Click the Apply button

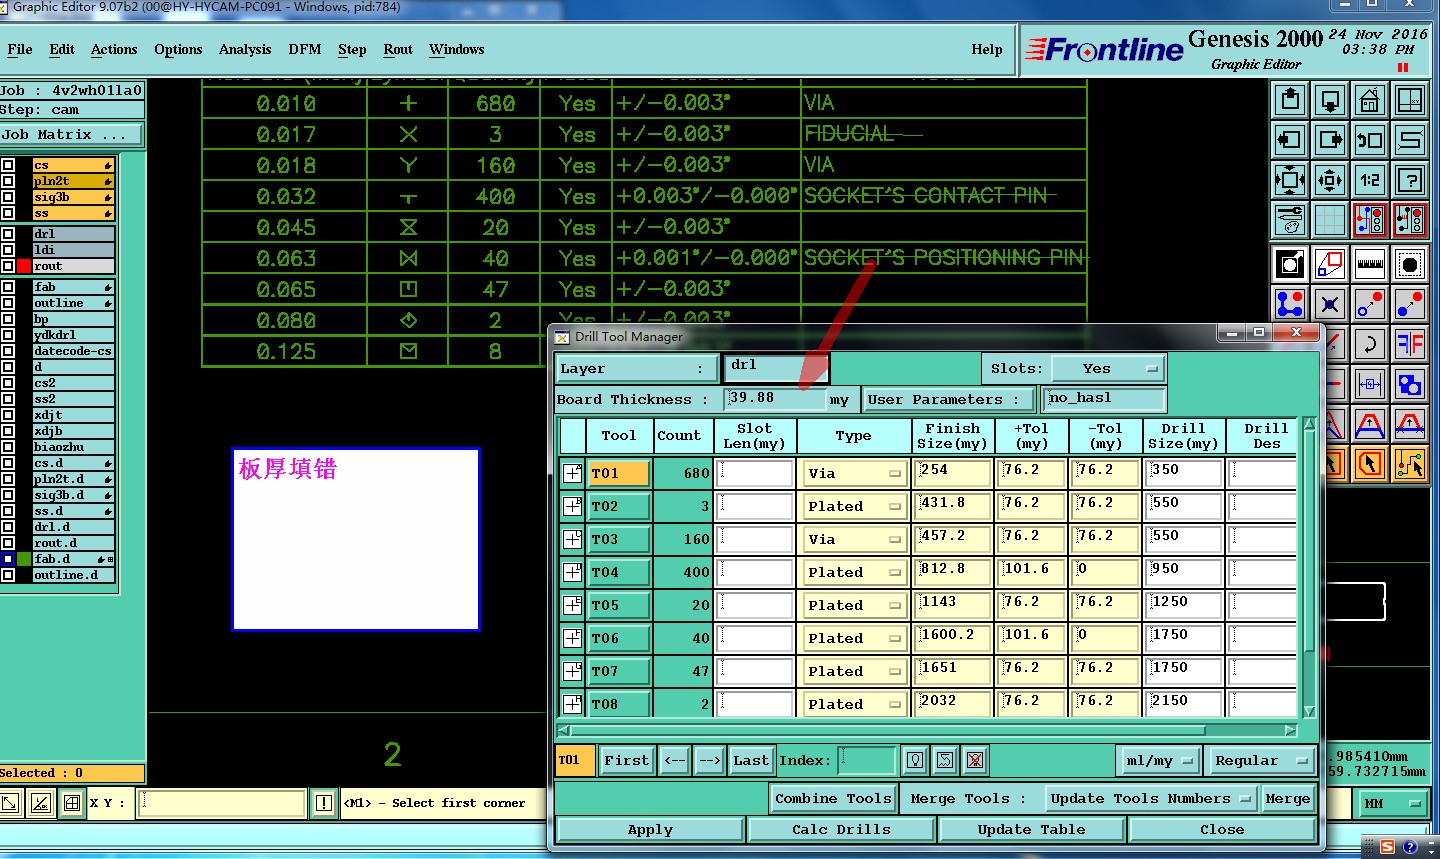pos(650,829)
